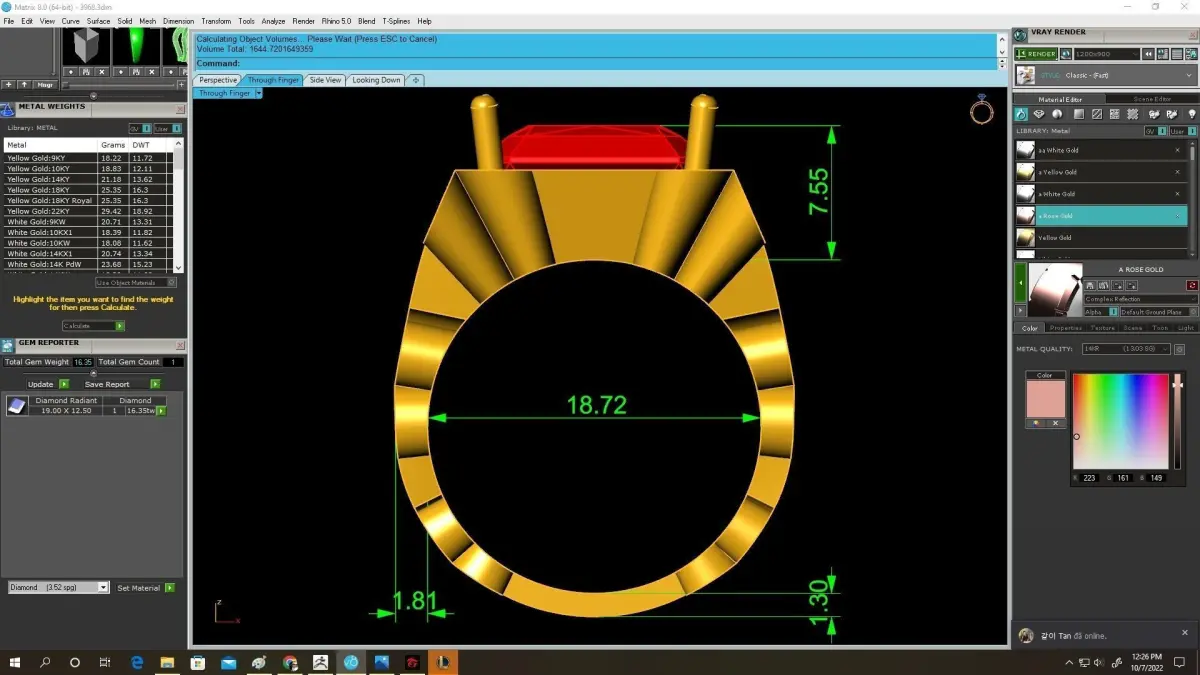The height and width of the screenshot is (675, 1200).
Task: Collapse material preview with green arrow
Action: click(1020, 283)
